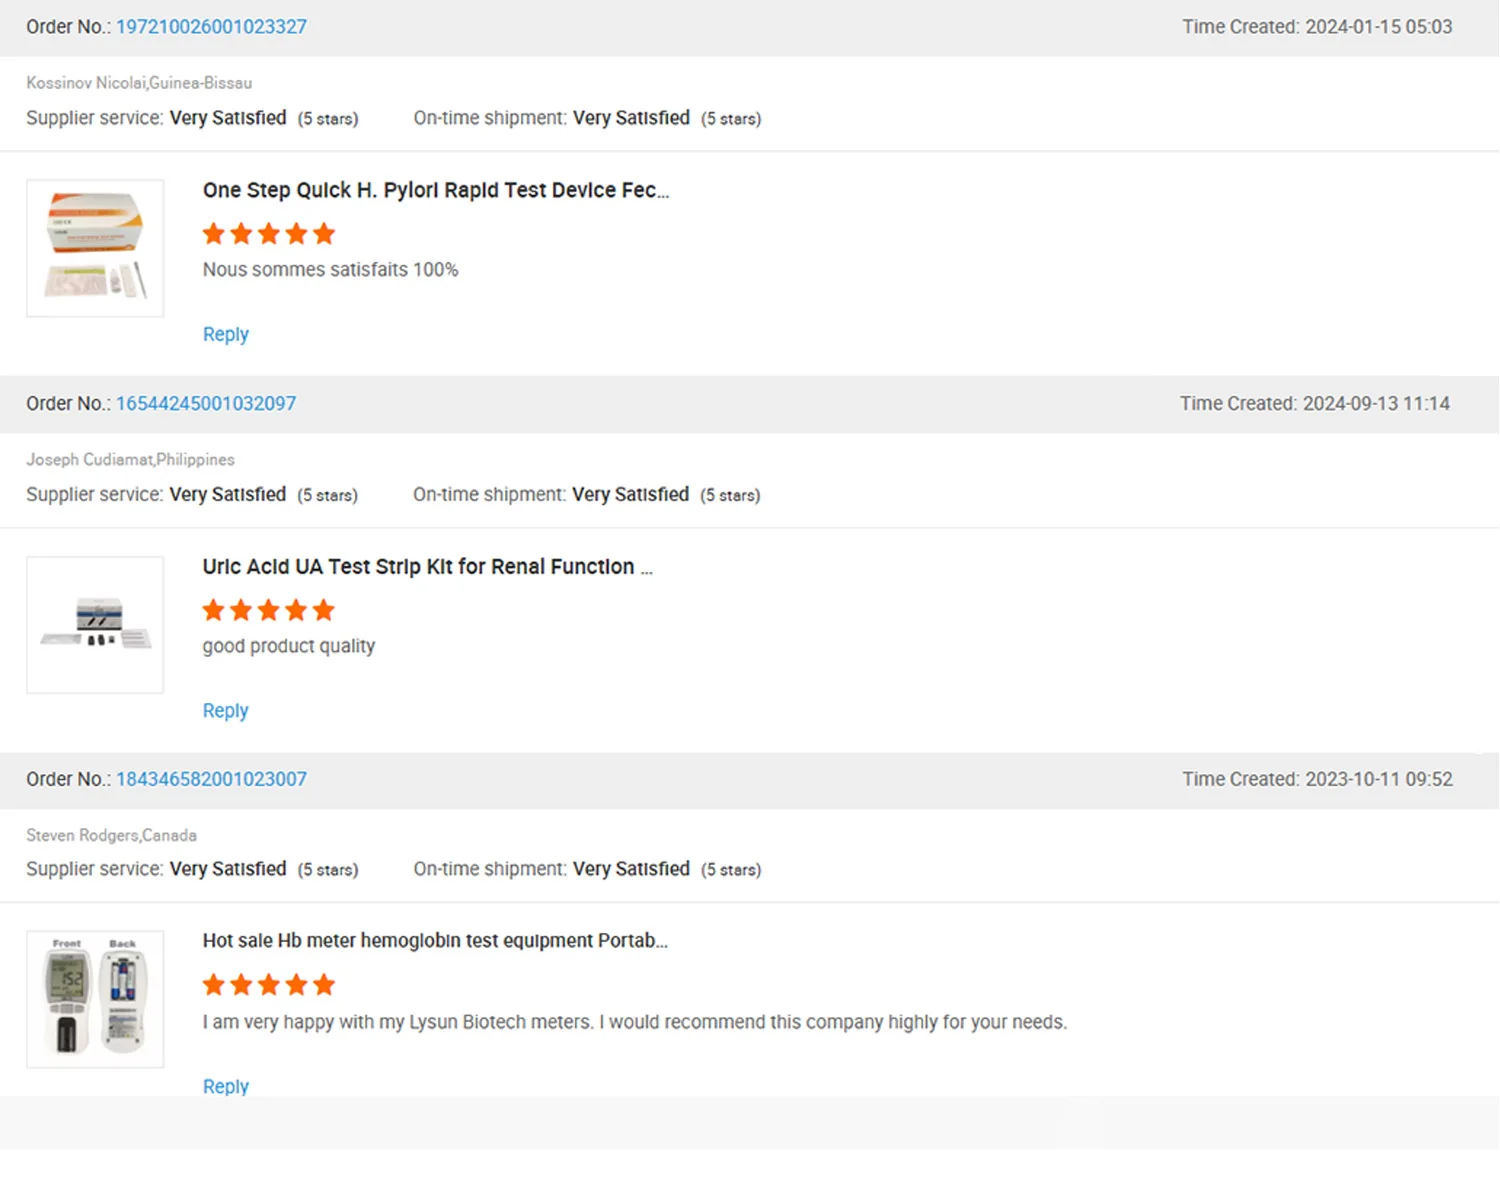The height and width of the screenshot is (1200, 1500).
Task: Click reviewer name Kossinov Nicolai, Guinea-Bissau
Action: tap(139, 83)
